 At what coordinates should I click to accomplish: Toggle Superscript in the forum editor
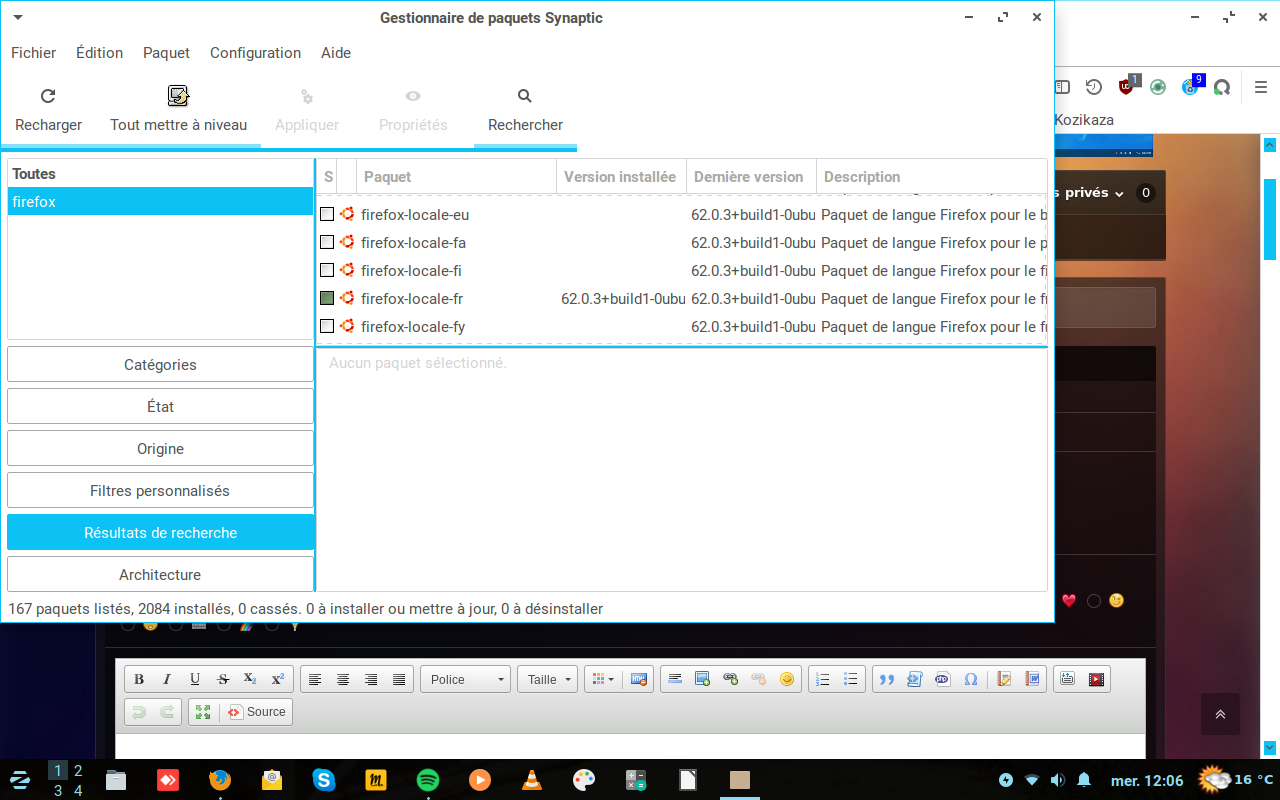[x=278, y=680]
